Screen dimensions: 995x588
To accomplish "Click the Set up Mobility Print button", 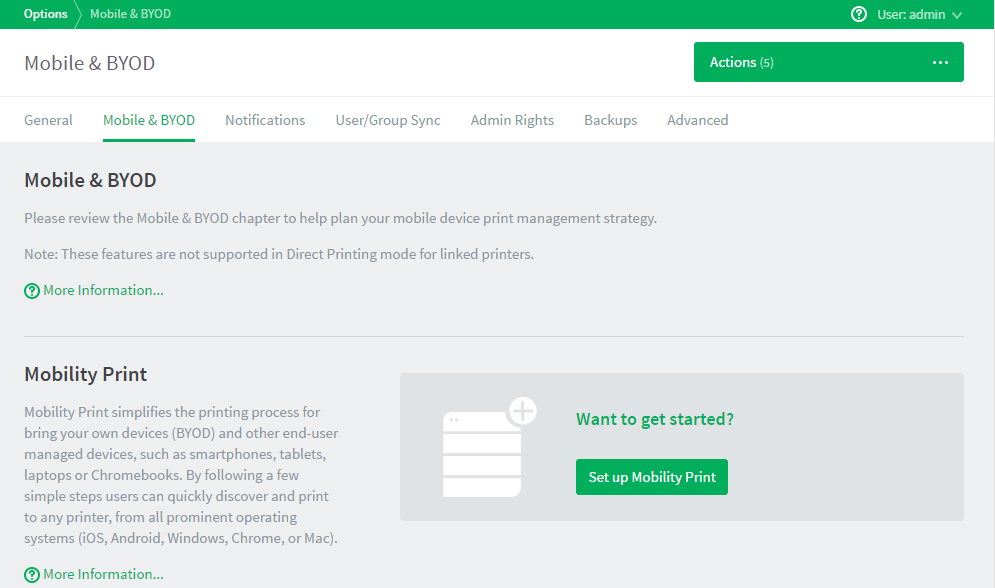I will (x=652, y=477).
